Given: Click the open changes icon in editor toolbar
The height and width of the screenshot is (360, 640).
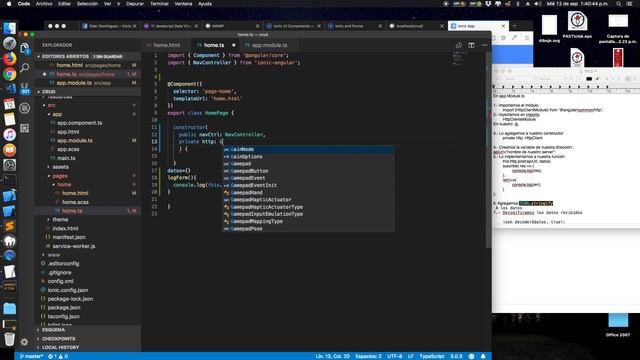Looking at the screenshot, I should click(x=459, y=45).
